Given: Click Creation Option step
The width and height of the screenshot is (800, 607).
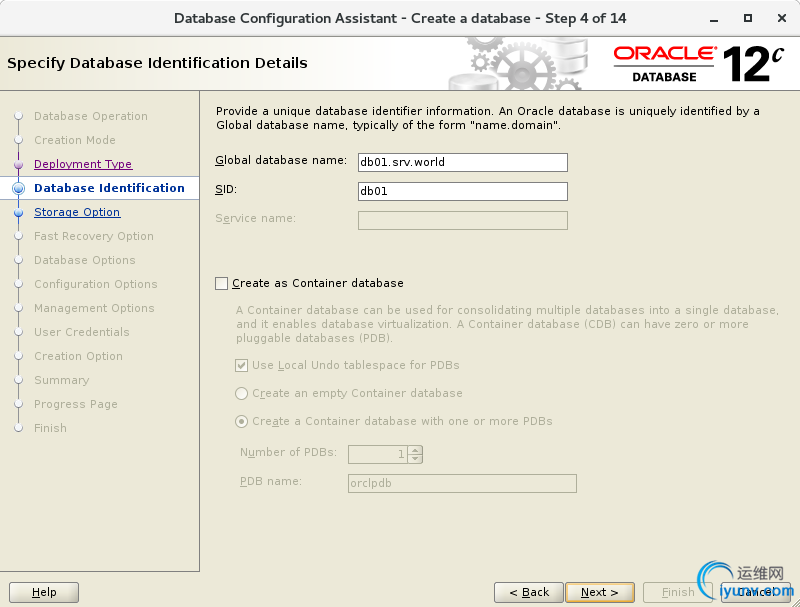Looking at the screenshot, I should pos(79,356).
